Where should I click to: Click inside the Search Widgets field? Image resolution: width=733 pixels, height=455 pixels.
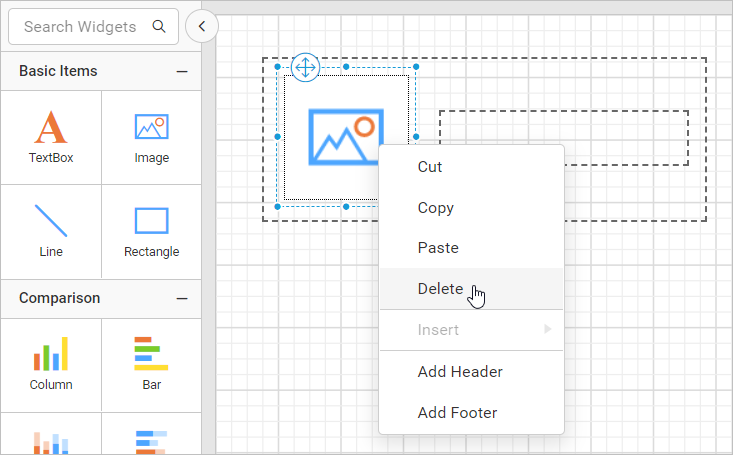click(x=80, y=27)
